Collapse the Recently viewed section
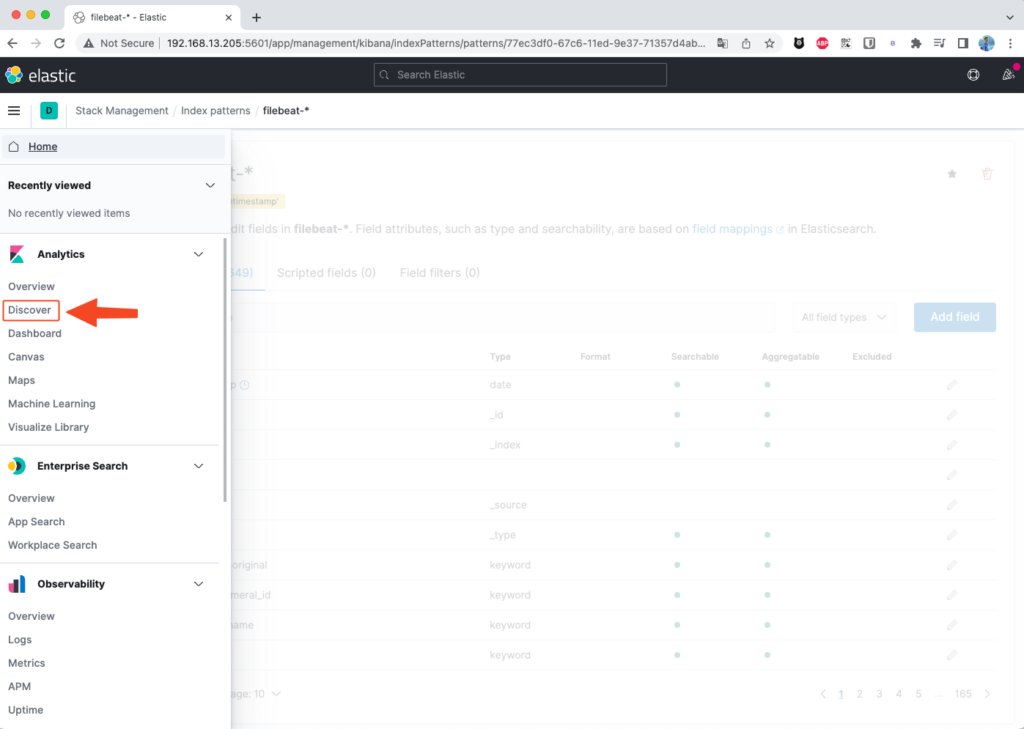 210,186
